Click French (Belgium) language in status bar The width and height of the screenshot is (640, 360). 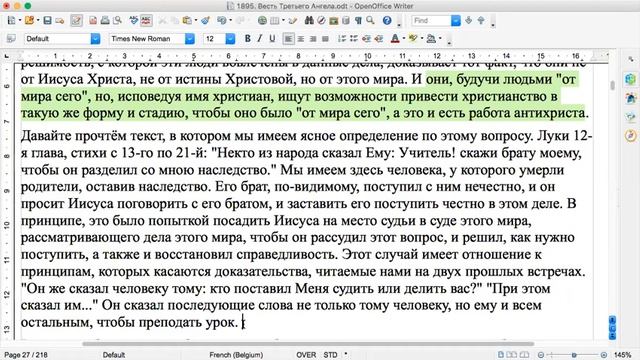coord(236,355)
